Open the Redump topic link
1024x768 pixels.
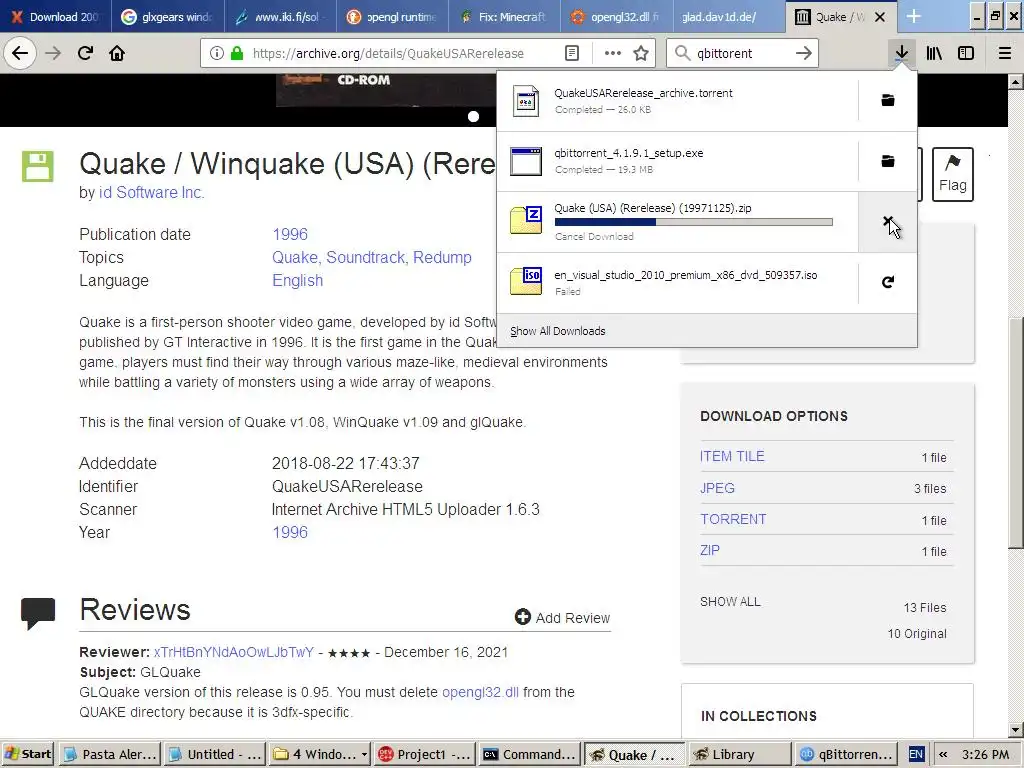(442, 257)
